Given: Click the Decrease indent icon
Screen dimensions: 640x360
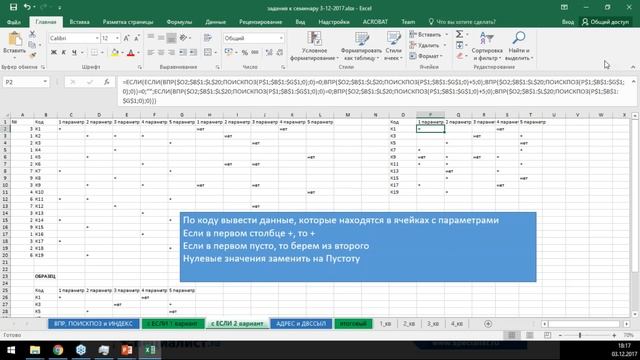Looking at the screenshot, I should pyautogui.click(x=182, y=53).
